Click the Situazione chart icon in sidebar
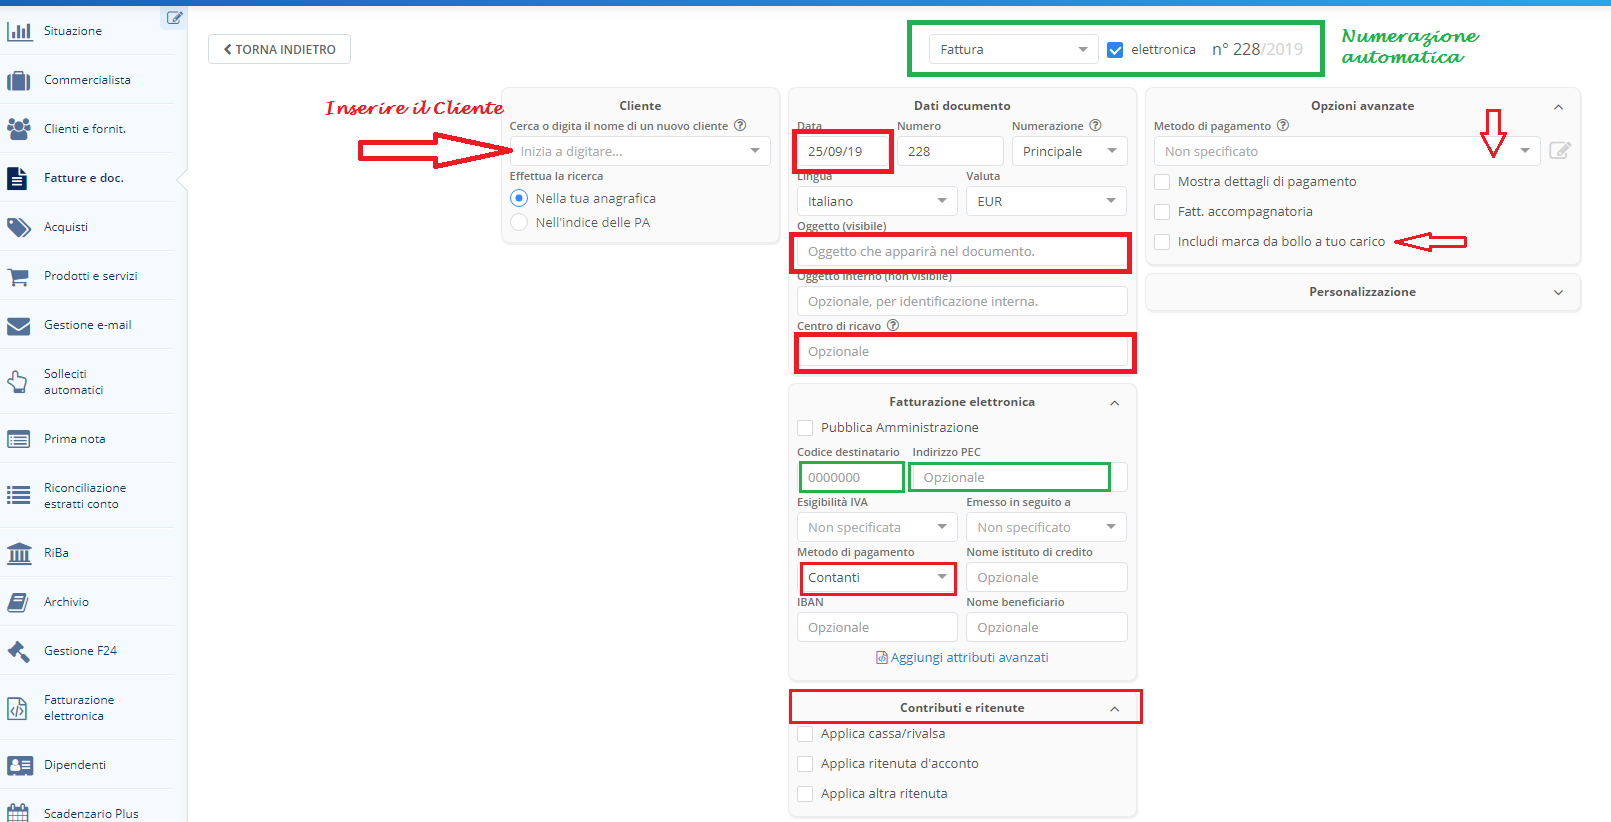This screenshot has width=1611, height=822. [19, 31]
